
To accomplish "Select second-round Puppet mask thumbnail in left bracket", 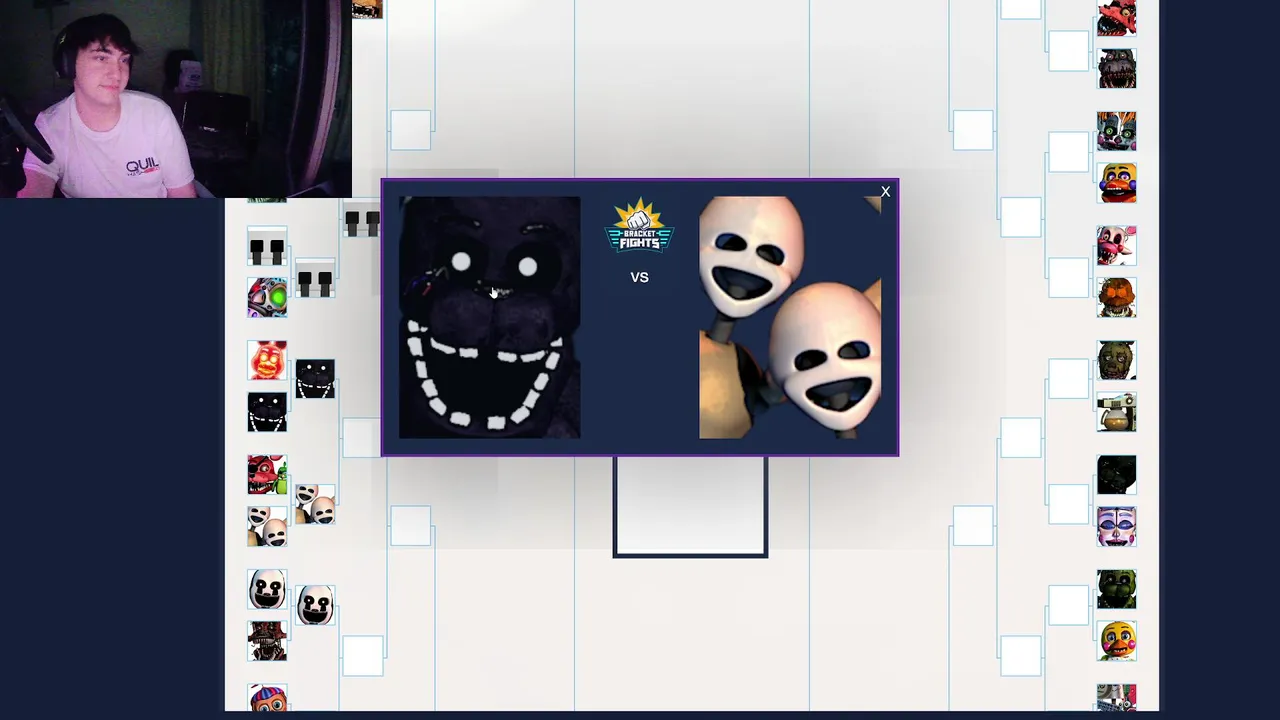I will [x=315, y=606].
